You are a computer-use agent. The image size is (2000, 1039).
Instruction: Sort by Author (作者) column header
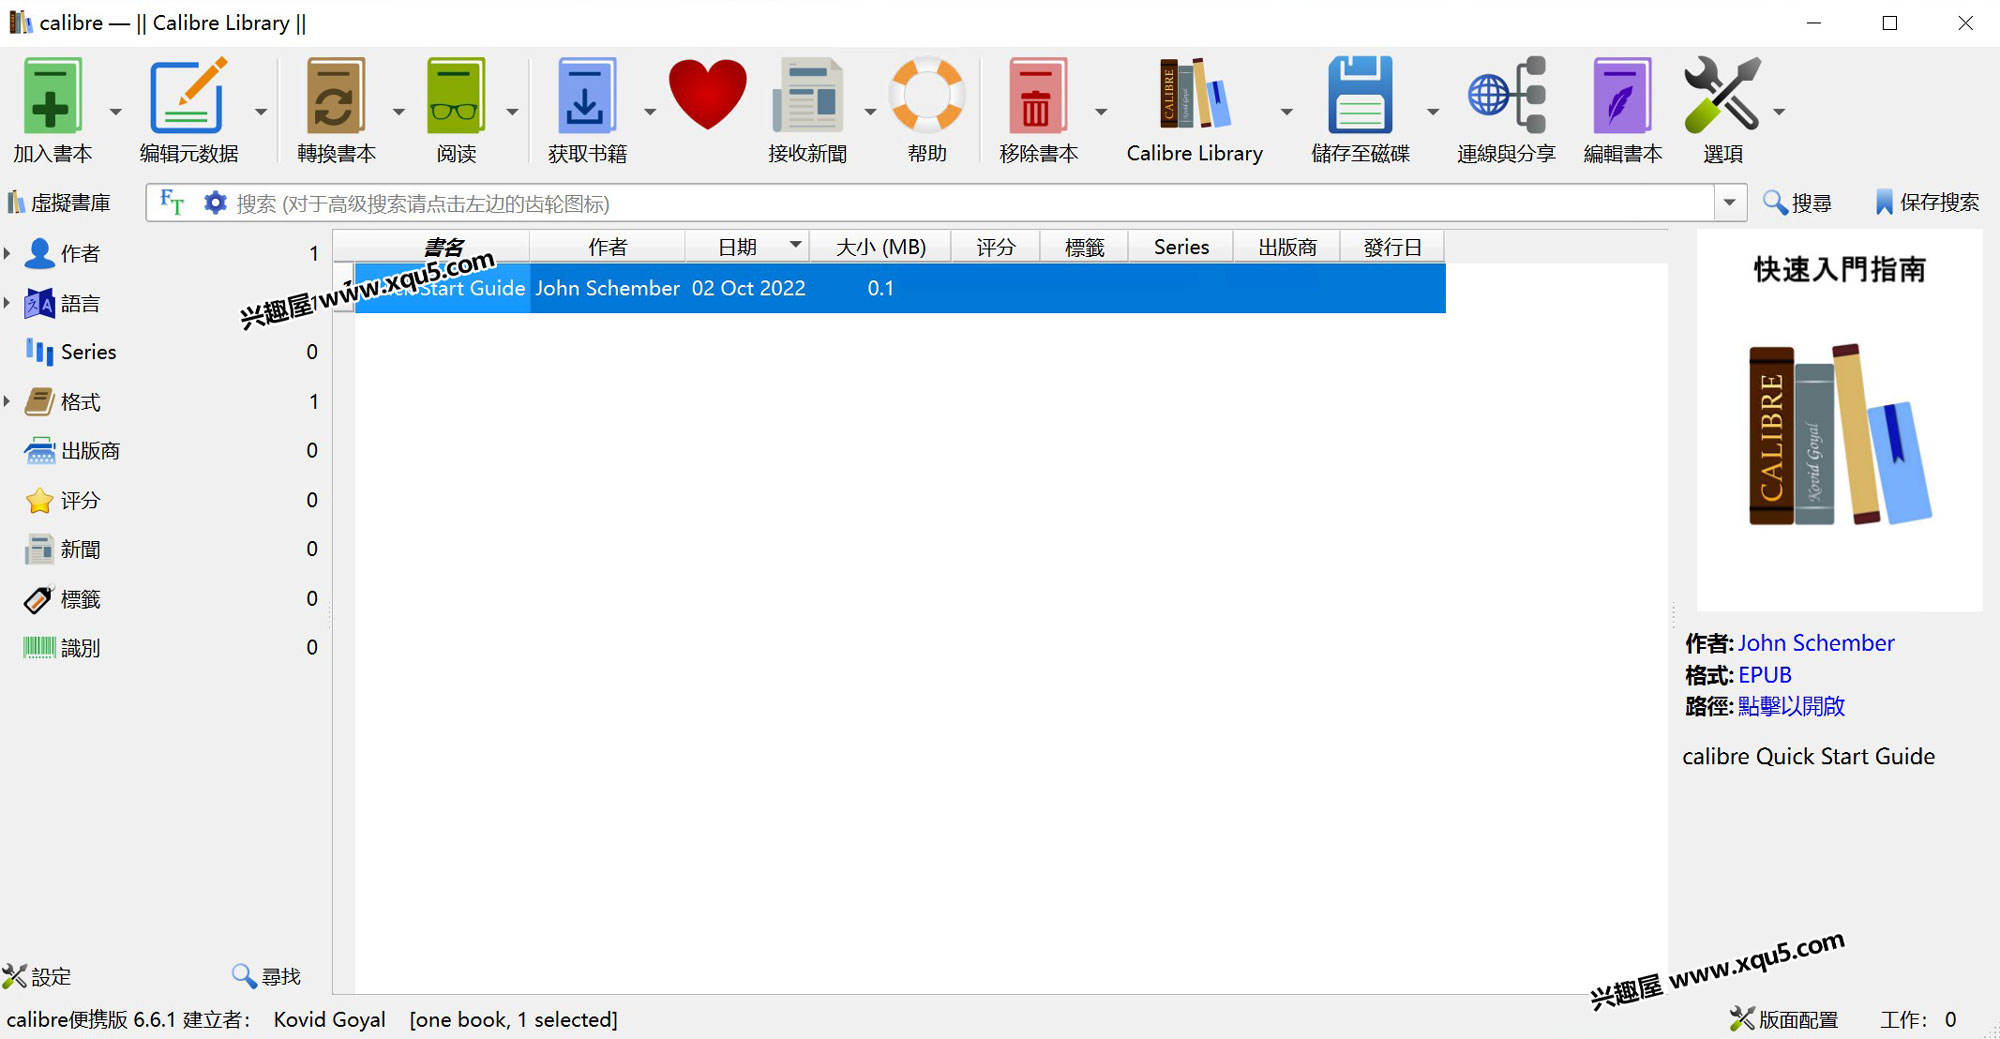tap(607, 246)
